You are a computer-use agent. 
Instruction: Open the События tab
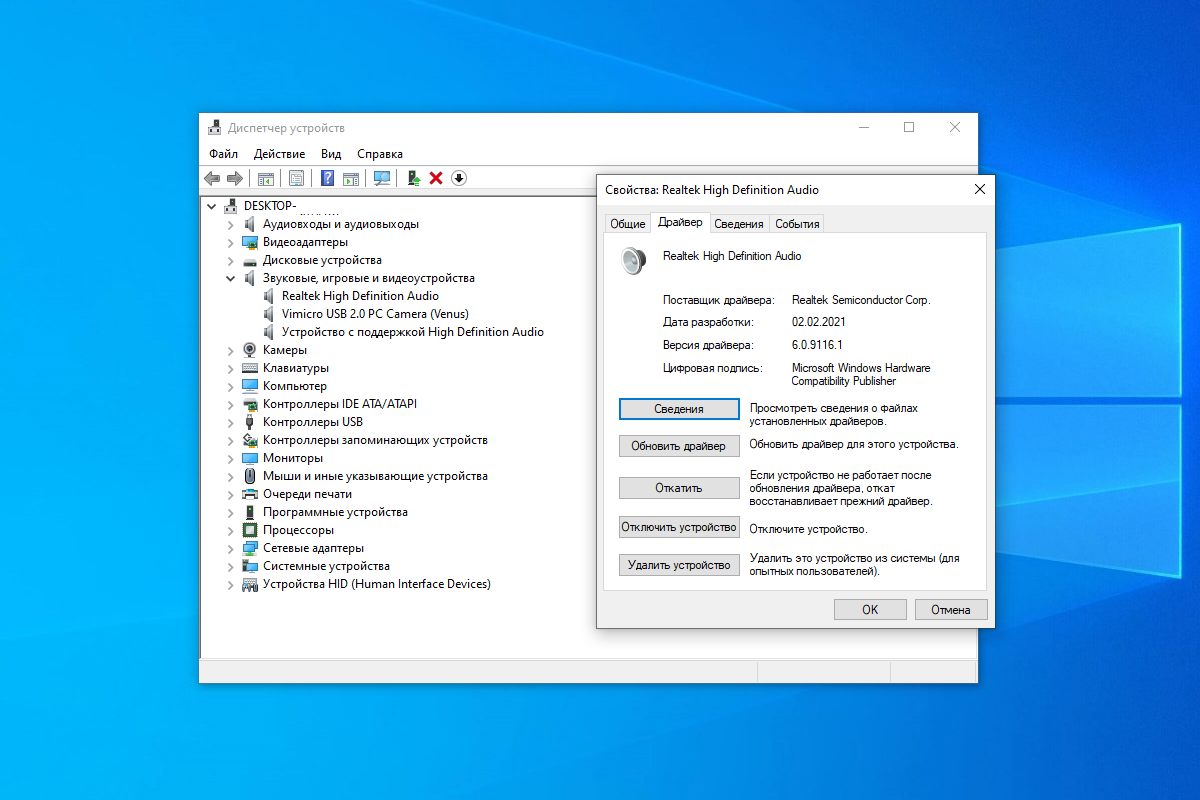click(x=797, y=224)
